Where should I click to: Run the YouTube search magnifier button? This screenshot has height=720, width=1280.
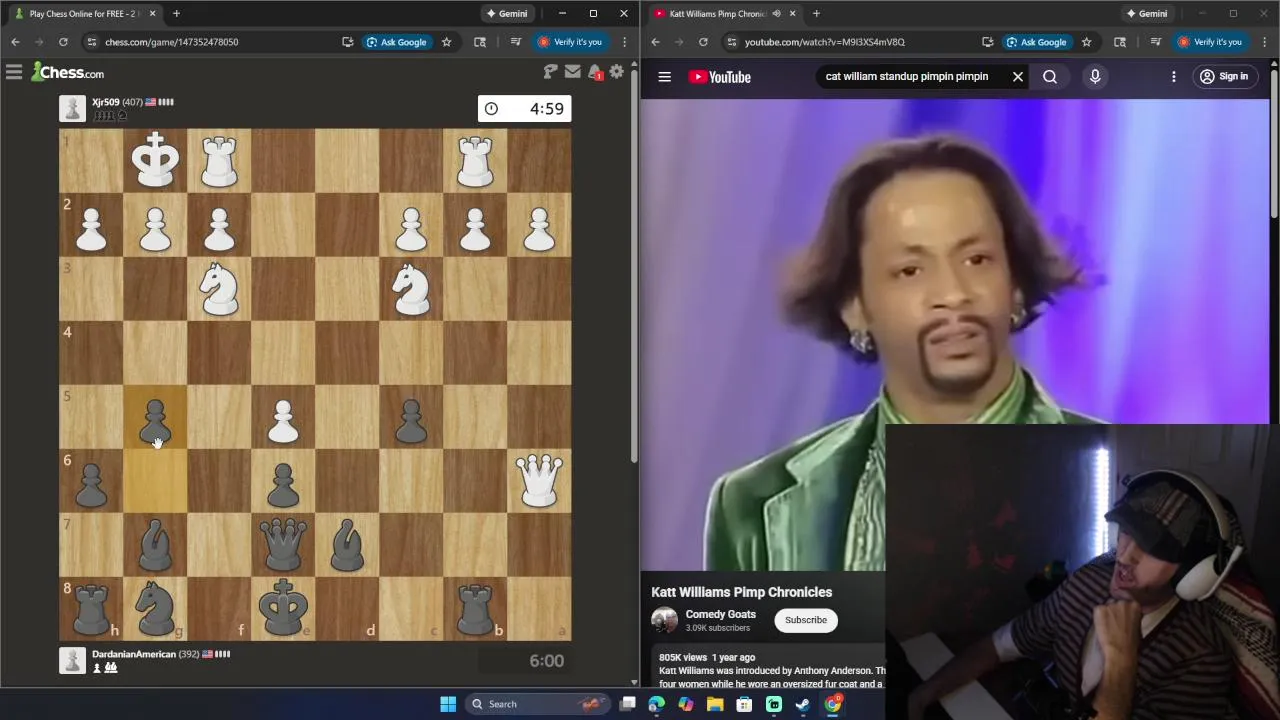(1050, 77)
